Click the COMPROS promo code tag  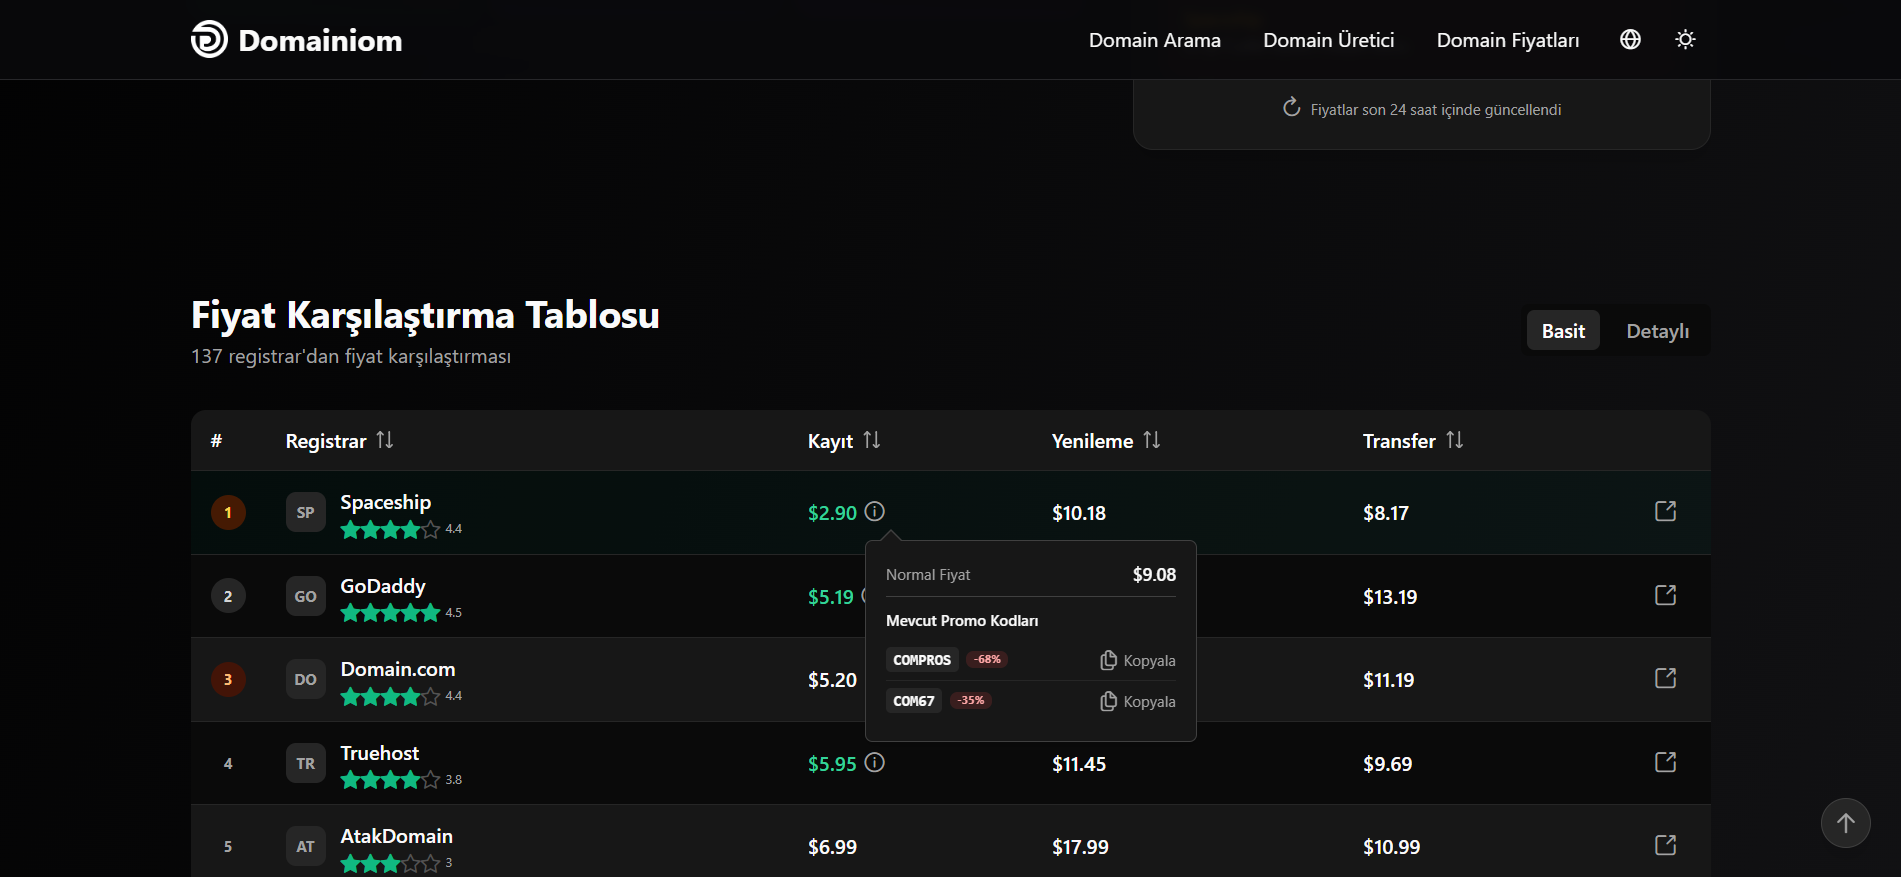pyautogui.click(x=922, y=660)
